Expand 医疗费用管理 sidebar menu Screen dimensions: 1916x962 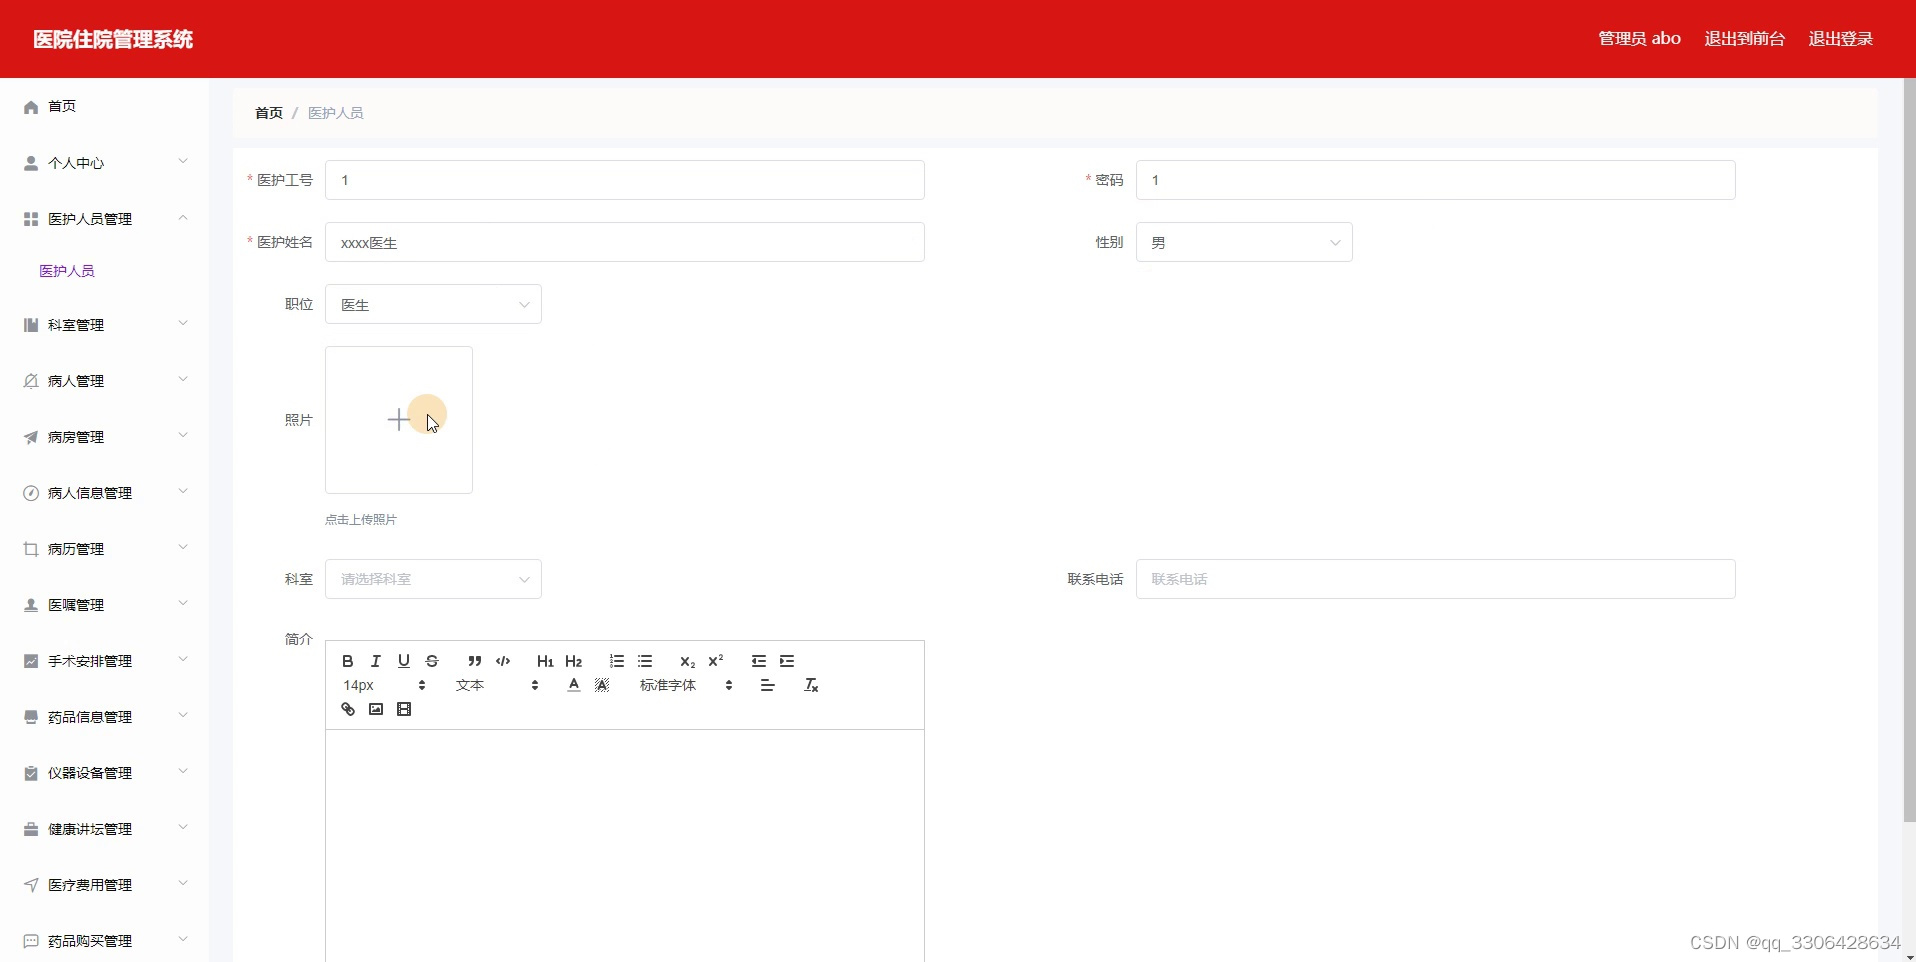point(104,884)
